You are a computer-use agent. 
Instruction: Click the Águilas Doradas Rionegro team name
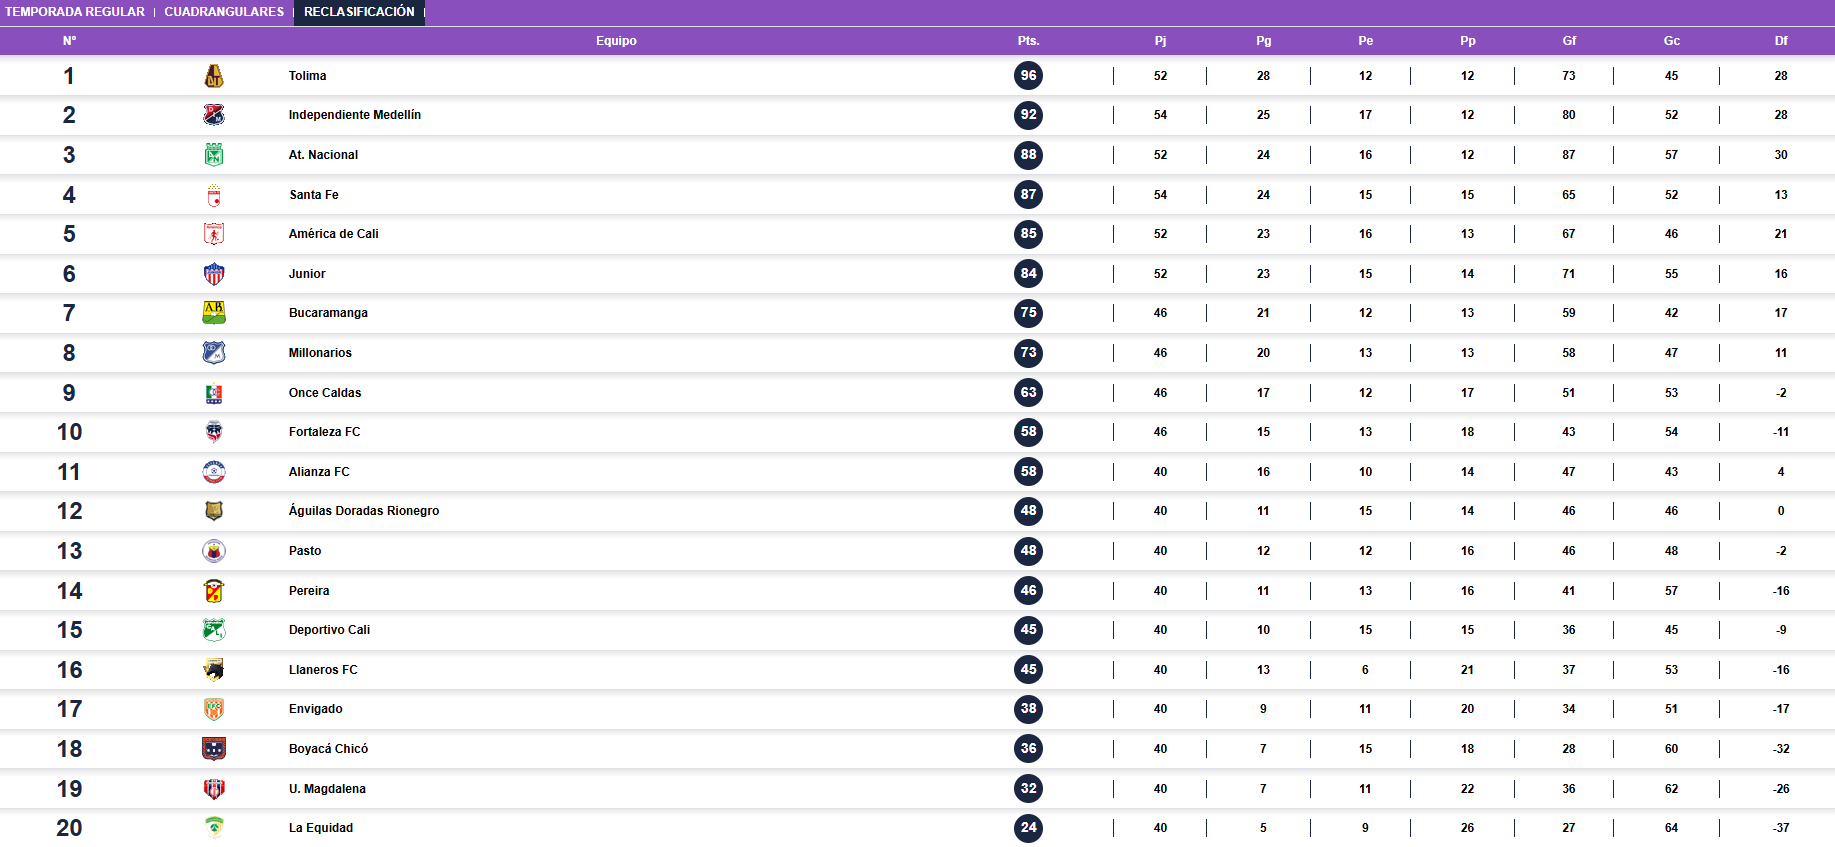tap(364, 511)
